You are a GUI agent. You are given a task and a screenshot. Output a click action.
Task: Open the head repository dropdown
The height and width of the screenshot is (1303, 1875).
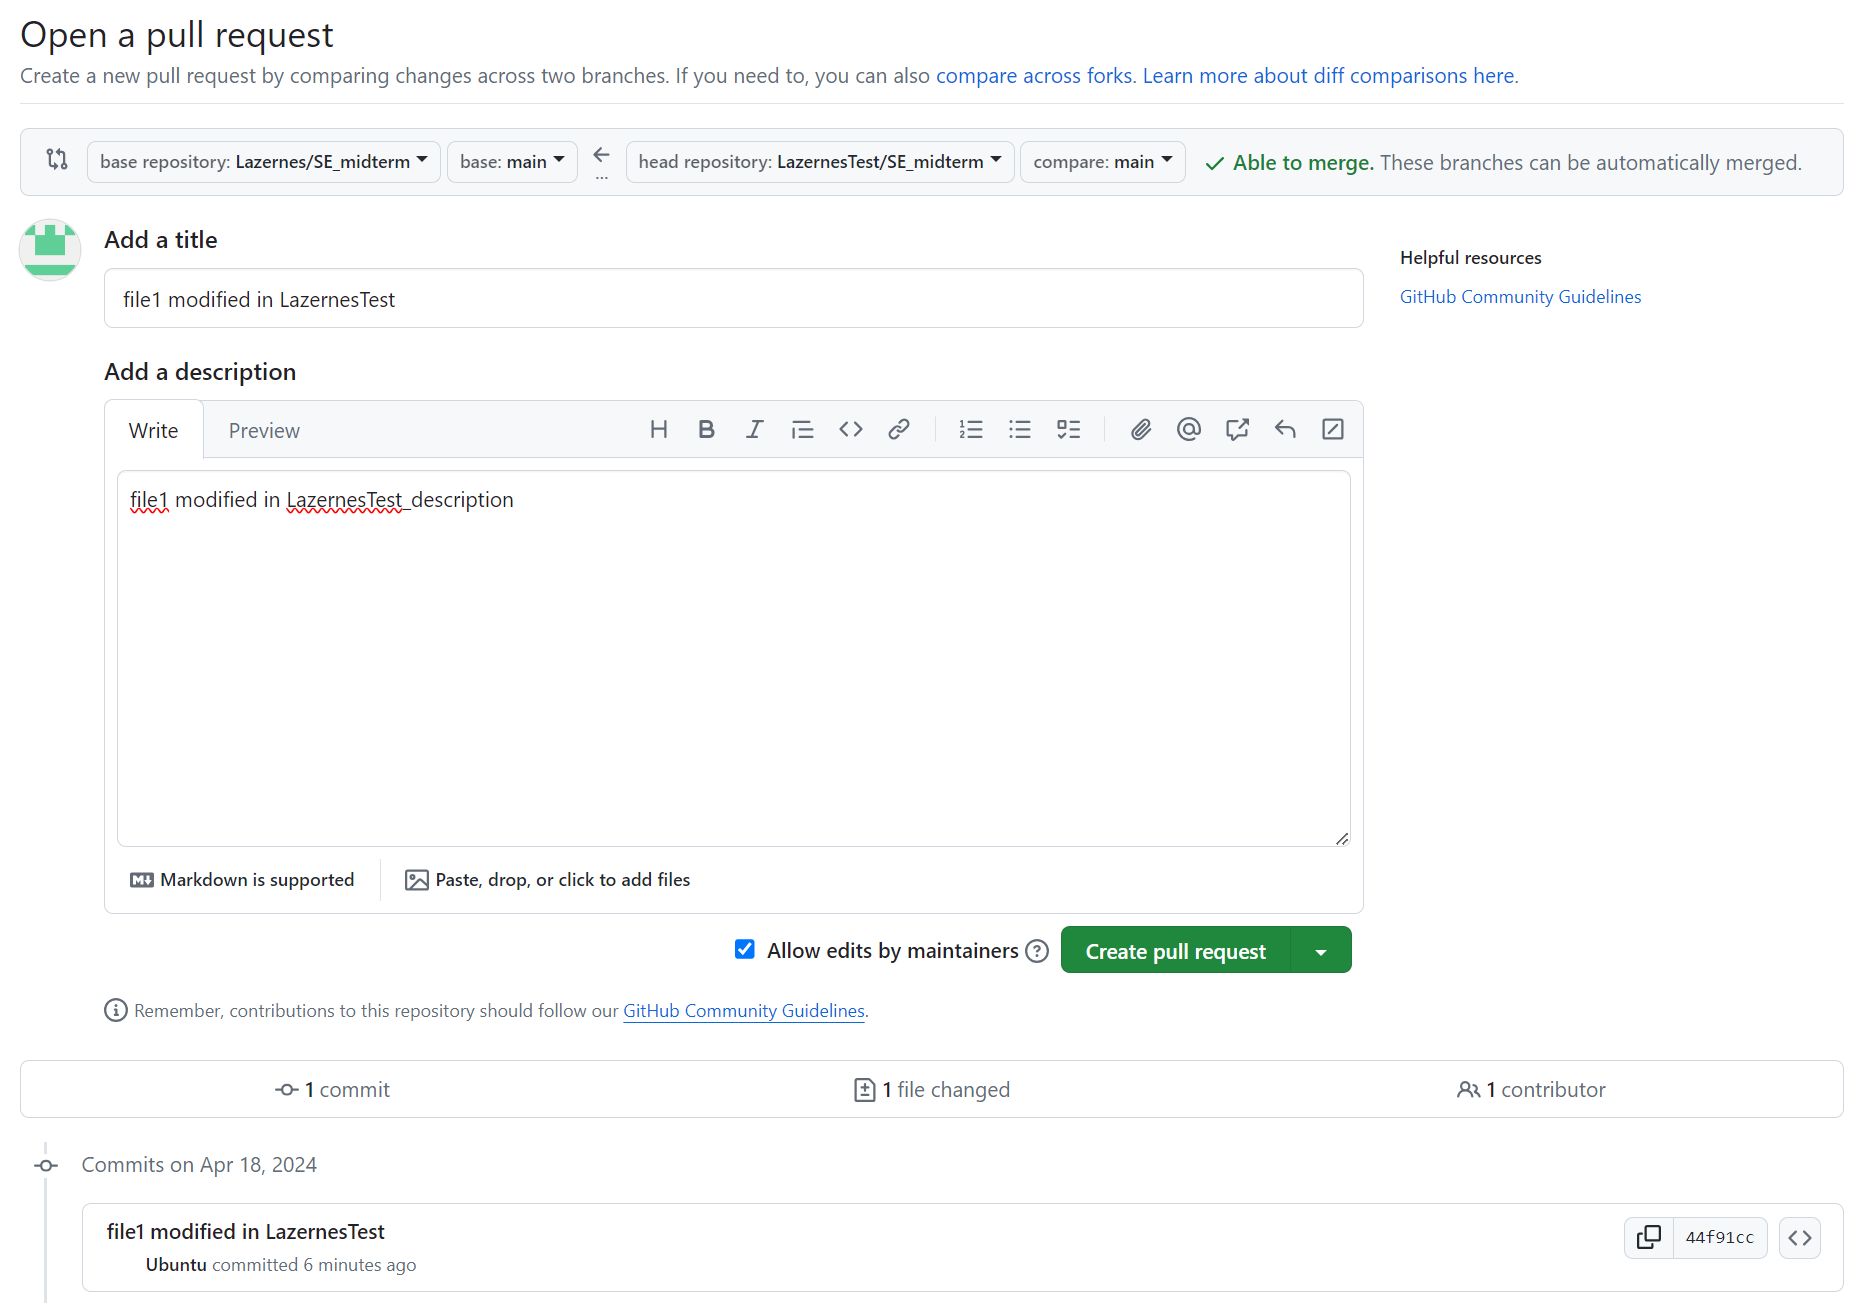point(820,162)
